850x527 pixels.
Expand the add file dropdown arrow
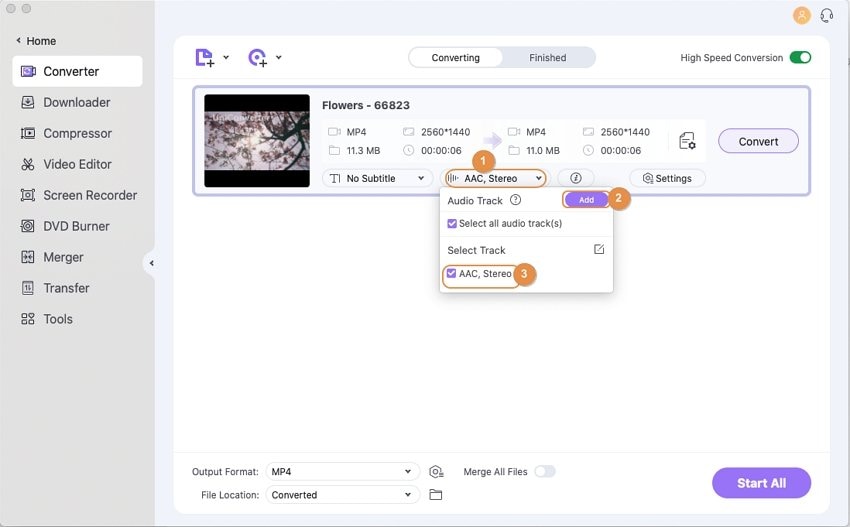point(226,57)
